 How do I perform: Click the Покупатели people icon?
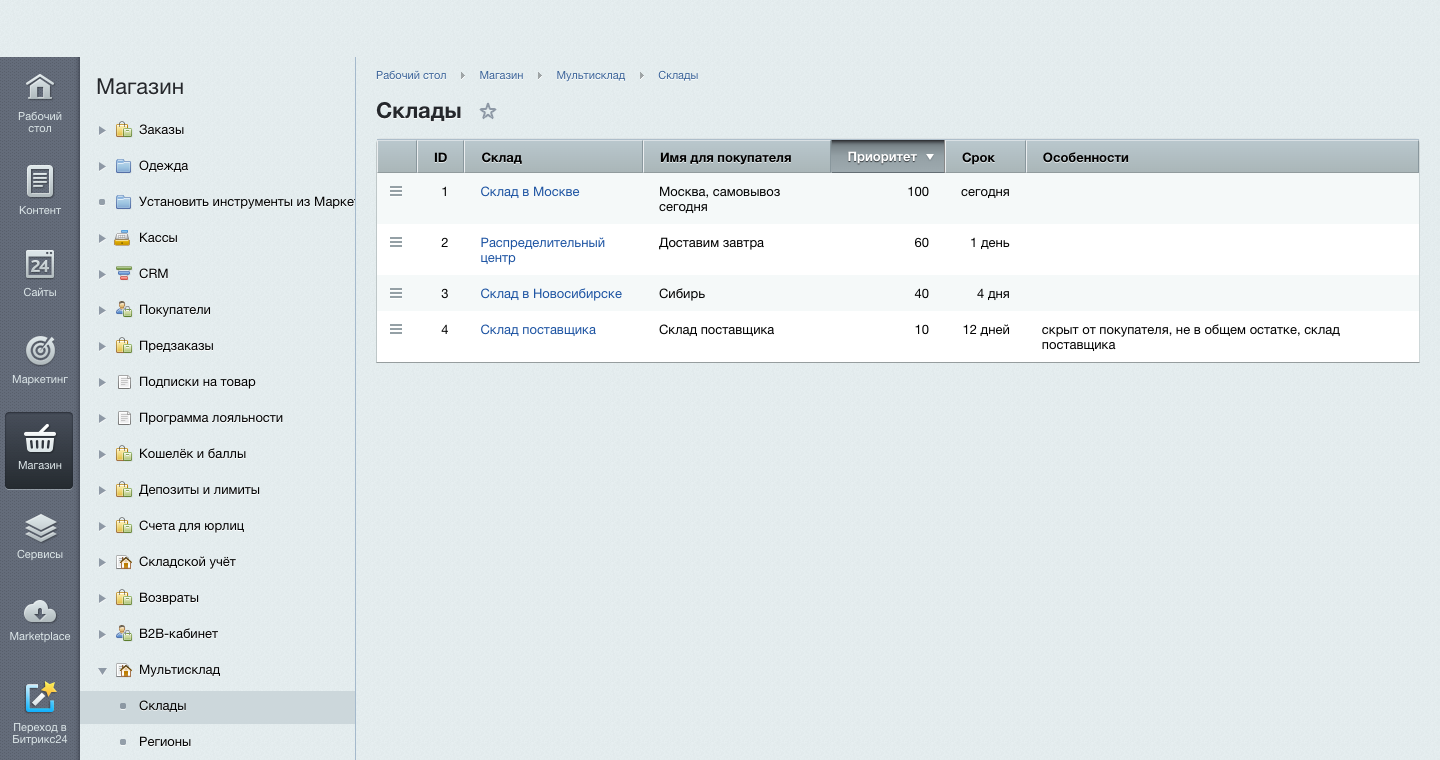(x=123, y=310)
